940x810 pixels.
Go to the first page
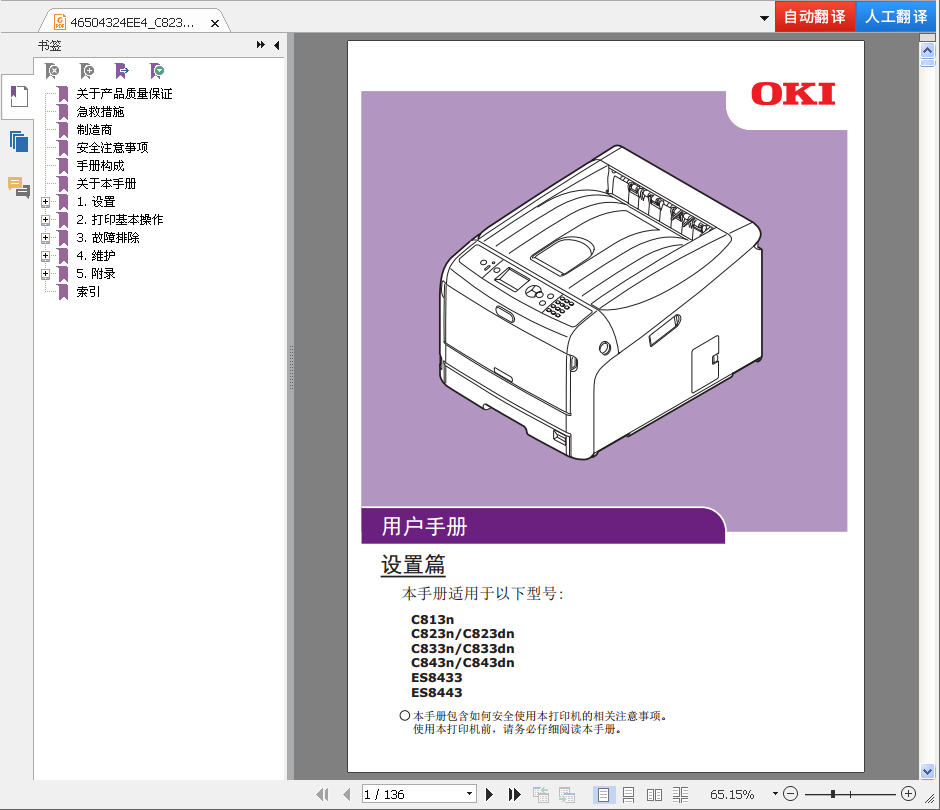[x=323, y=794]
